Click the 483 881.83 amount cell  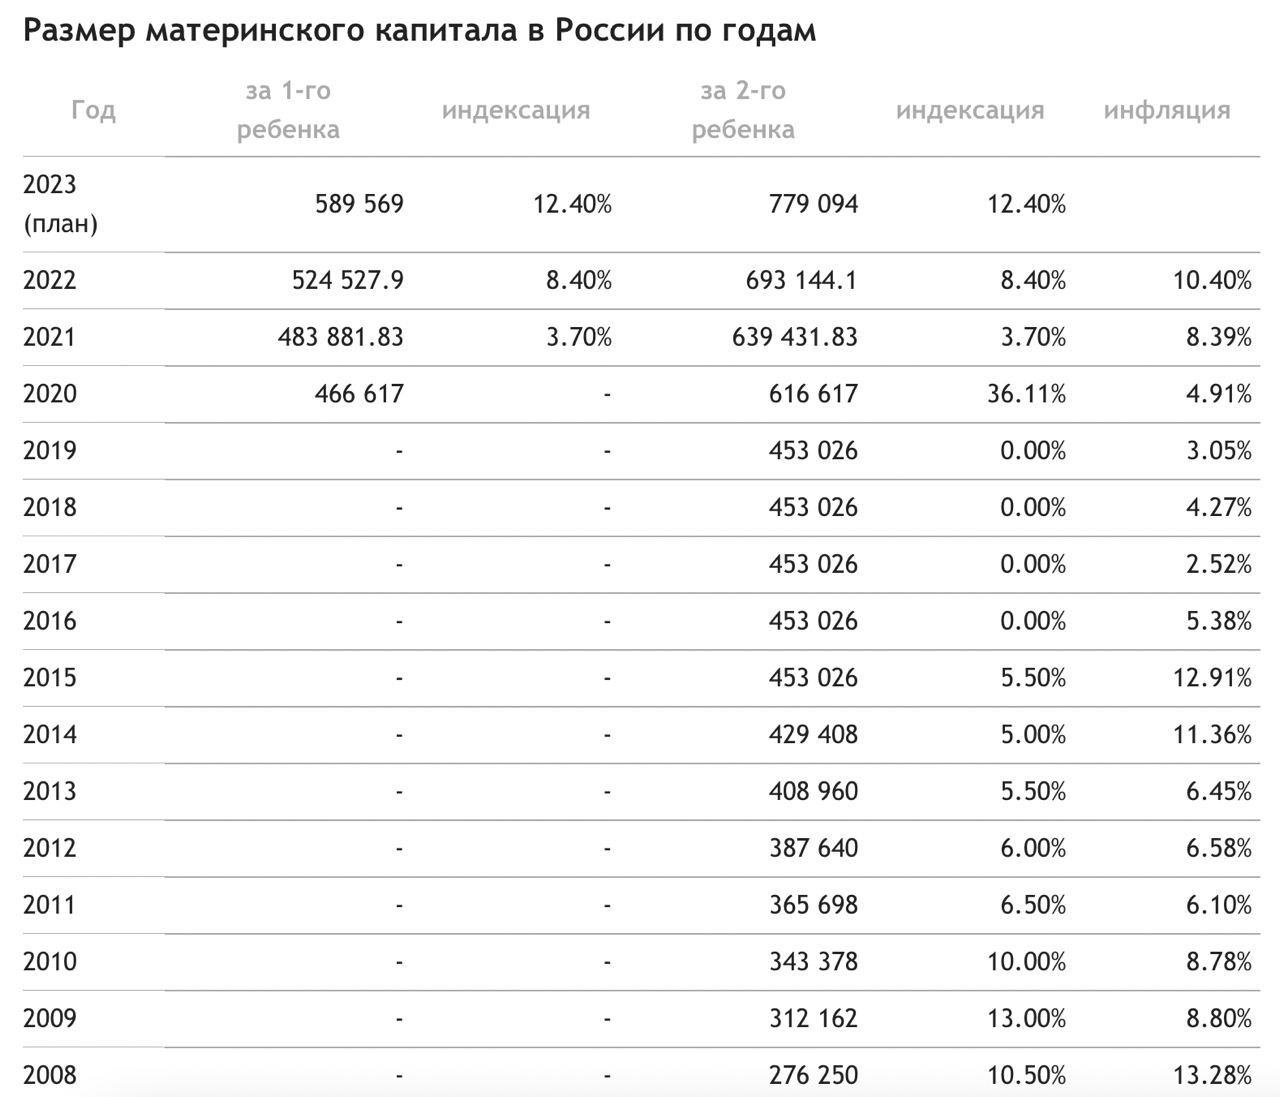point(341,337)
